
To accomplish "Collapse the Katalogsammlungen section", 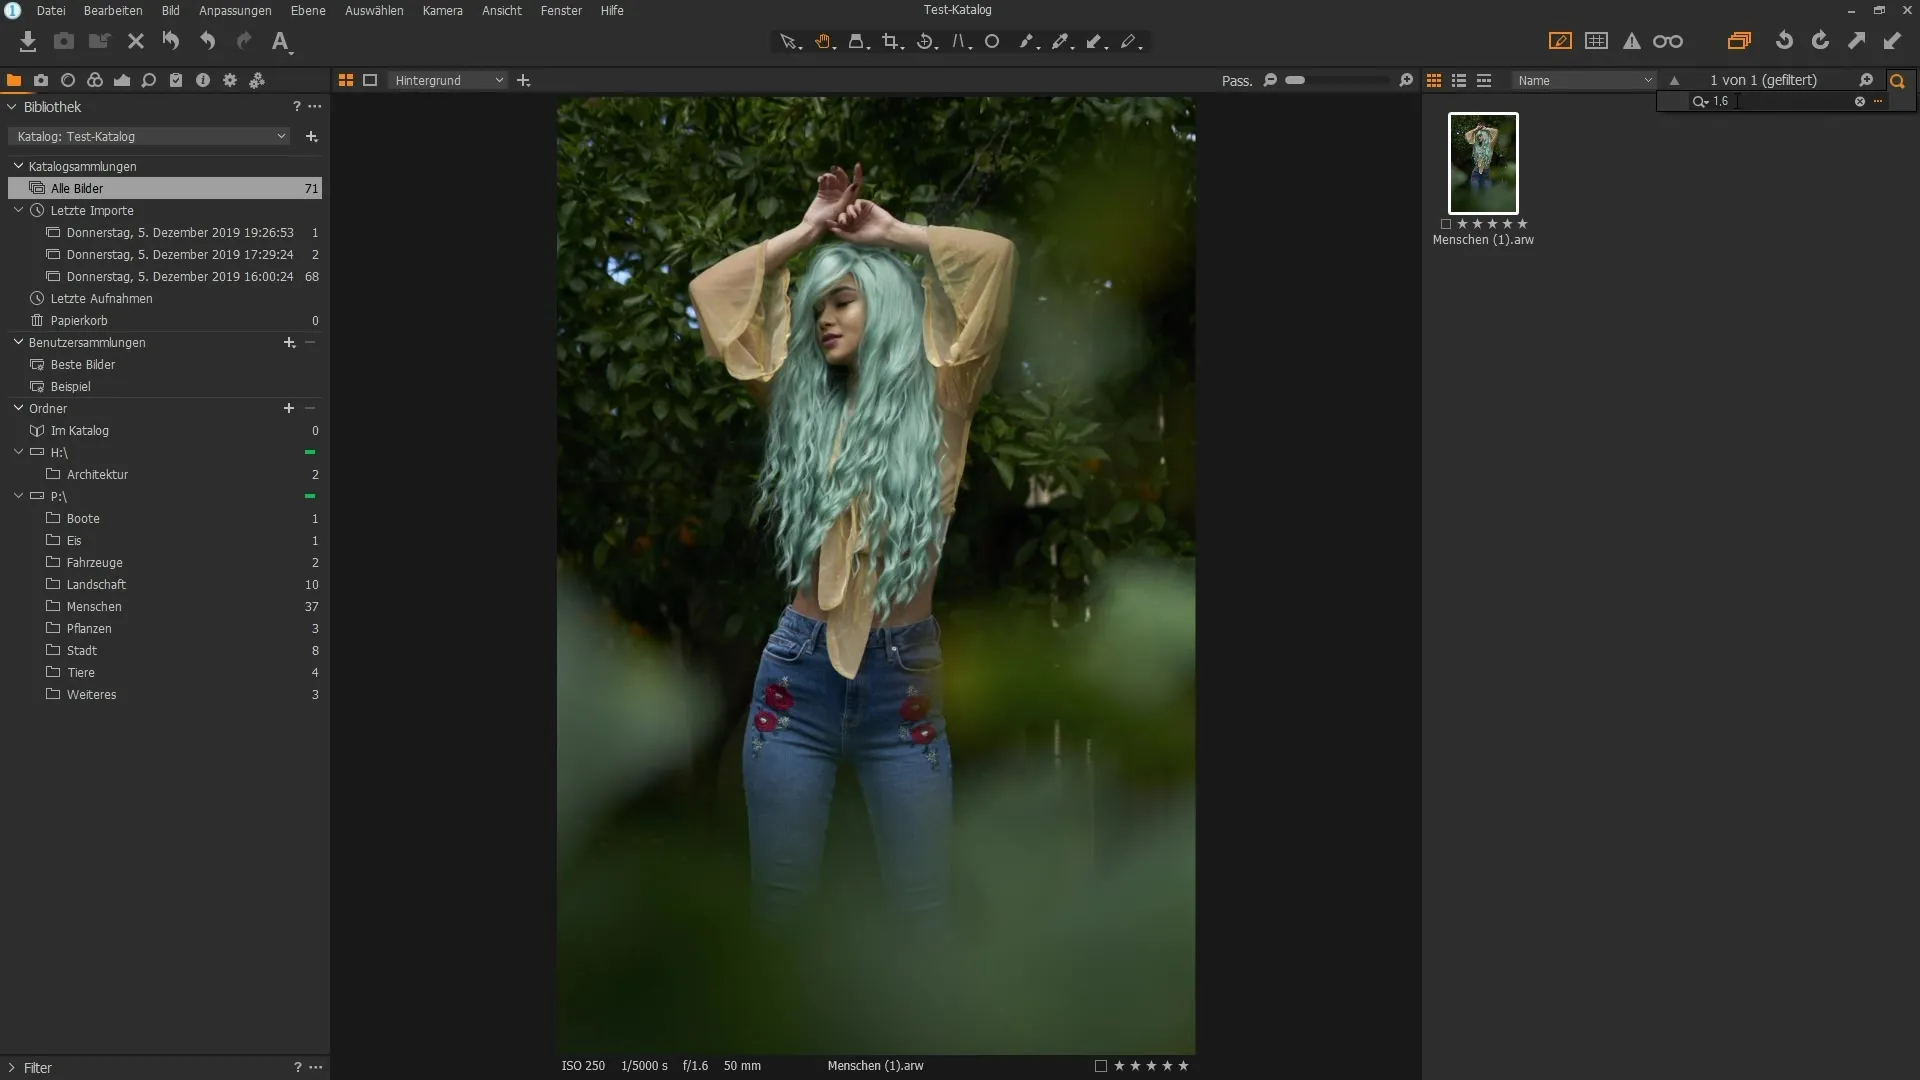I will [x=18, y=166].
